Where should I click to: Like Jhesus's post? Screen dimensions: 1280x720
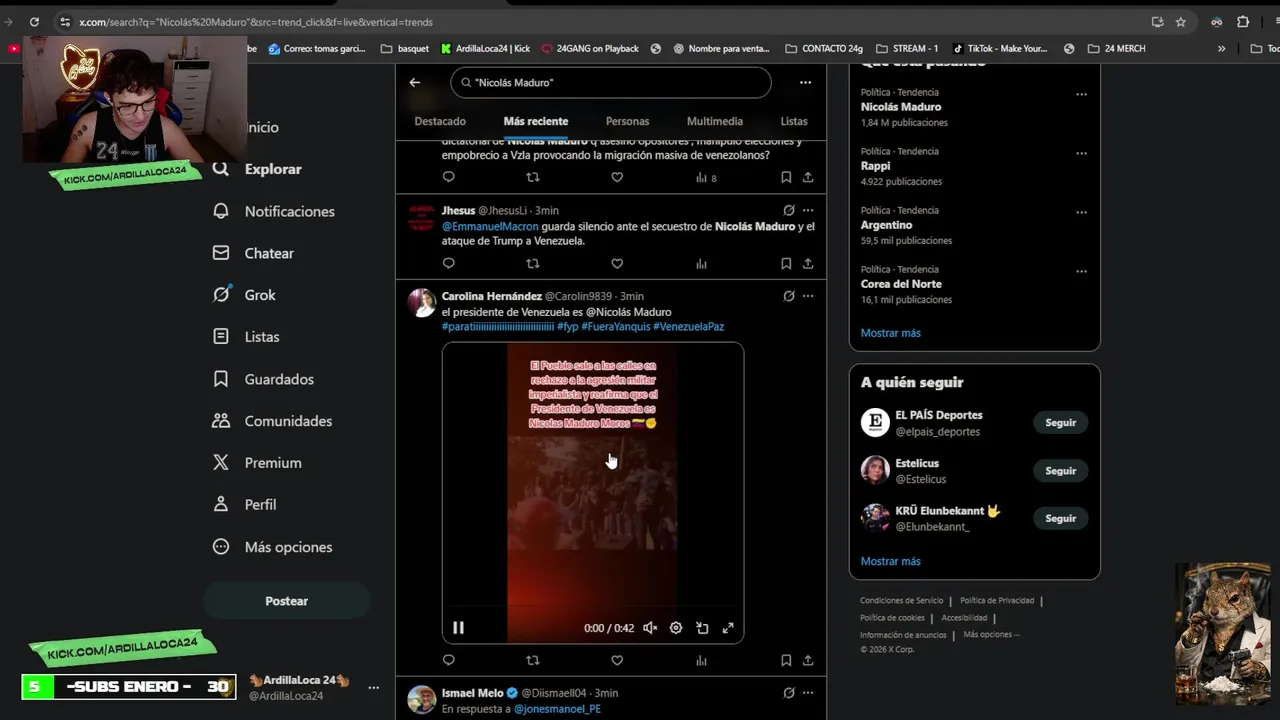click(617, 264)
